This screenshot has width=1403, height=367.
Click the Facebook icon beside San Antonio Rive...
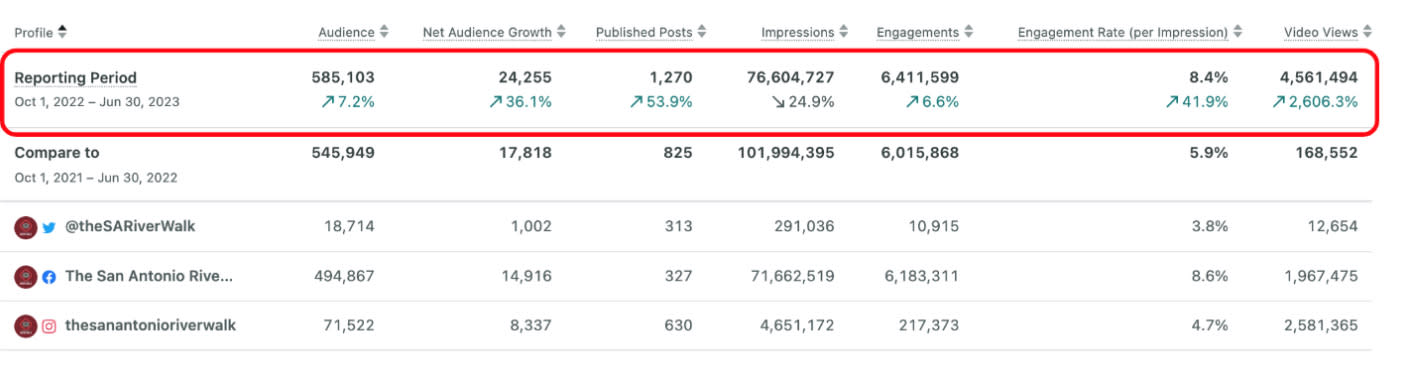(x=49, y=276)
